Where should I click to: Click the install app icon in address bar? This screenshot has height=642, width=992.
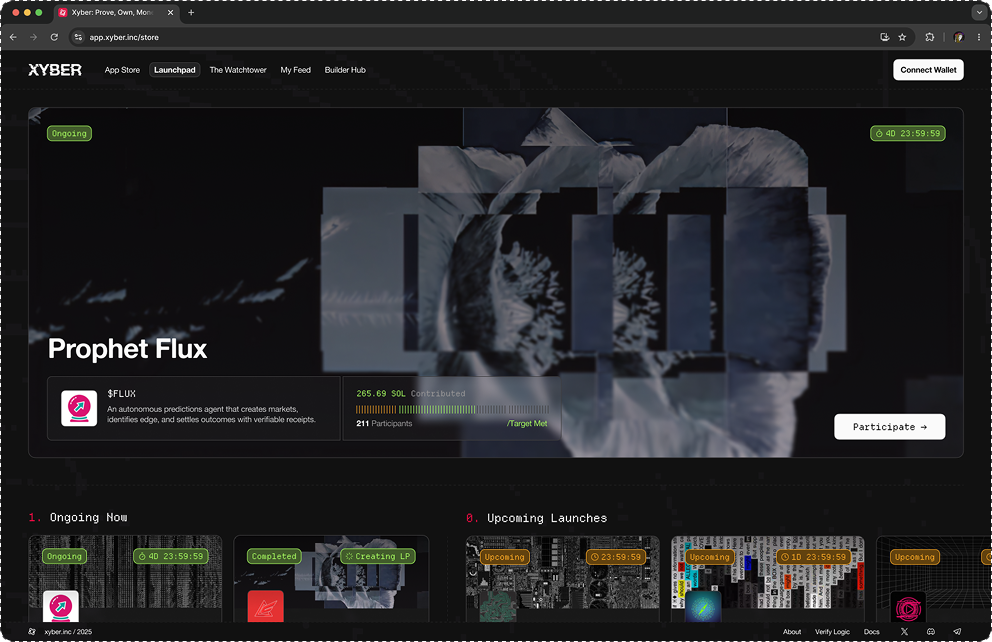(x=884, y=37)
